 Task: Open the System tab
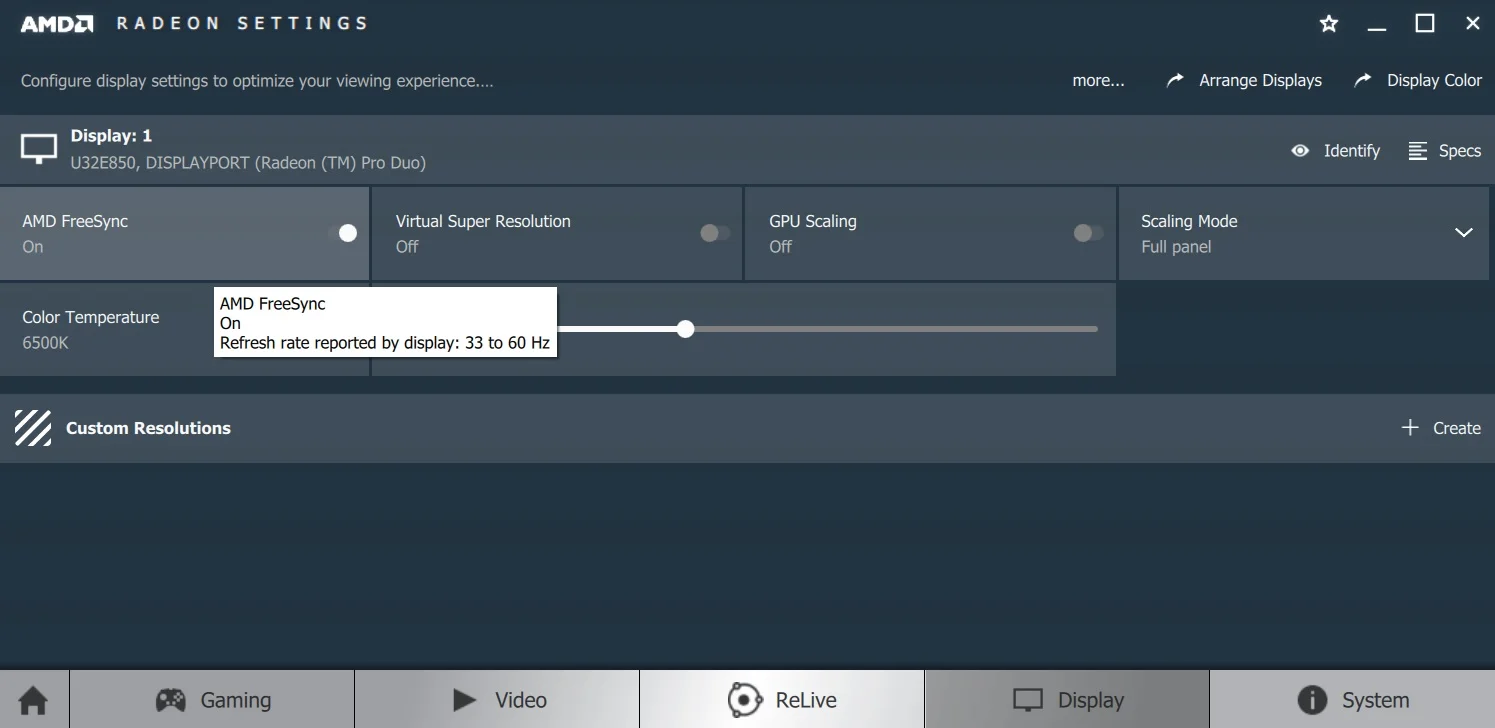tap(1352, 700)
